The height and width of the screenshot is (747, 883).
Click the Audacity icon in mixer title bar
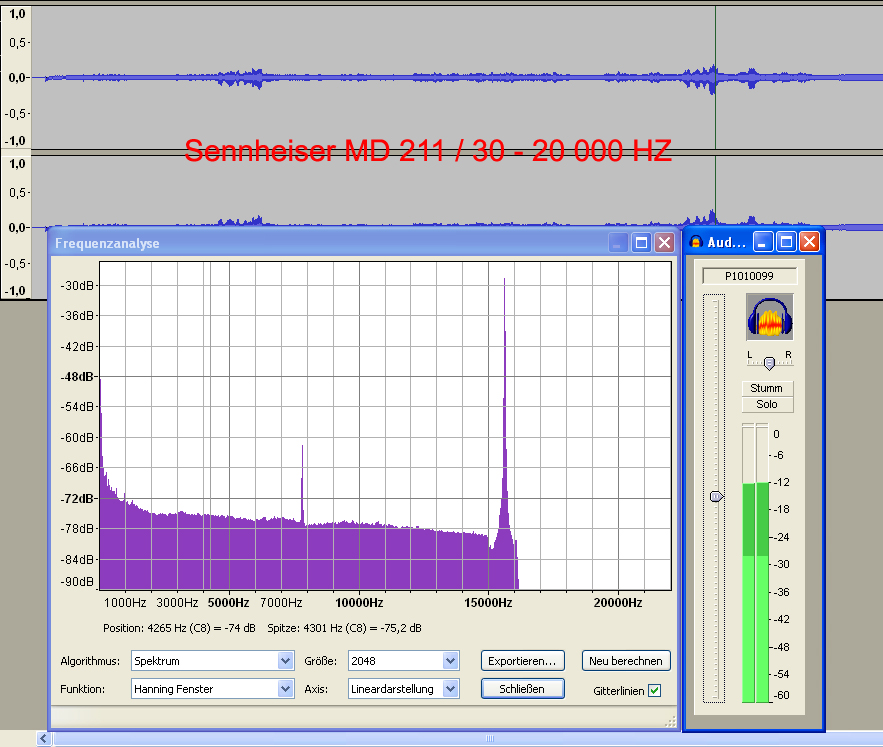(695, 242)
